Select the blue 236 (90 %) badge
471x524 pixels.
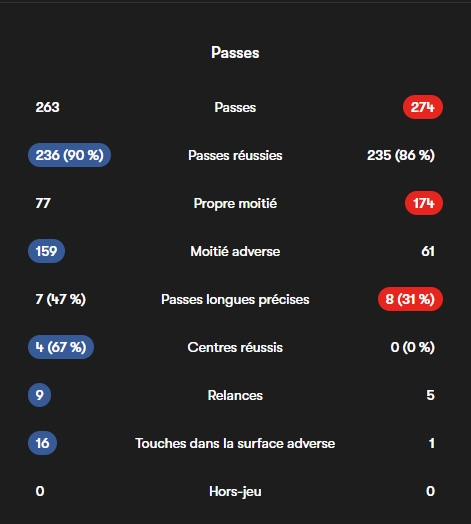[69, 155]
